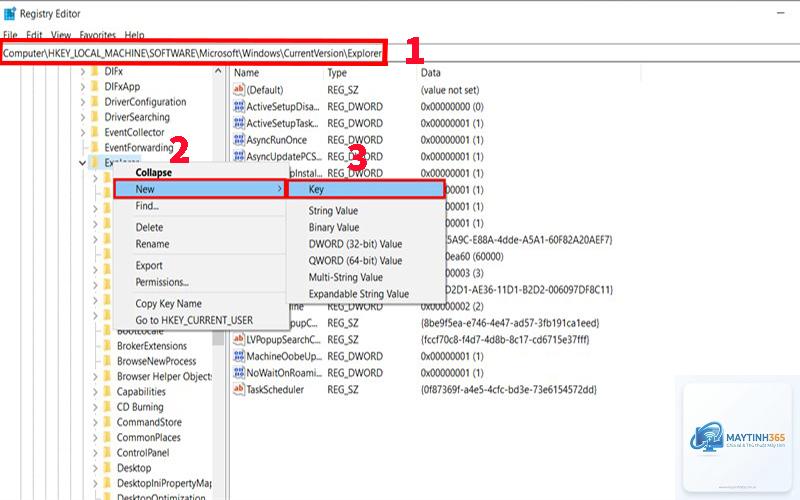Select the (Default) value string icon
Image resolution: width=800 pixels, height=500 pixels.
coord(239,90)
